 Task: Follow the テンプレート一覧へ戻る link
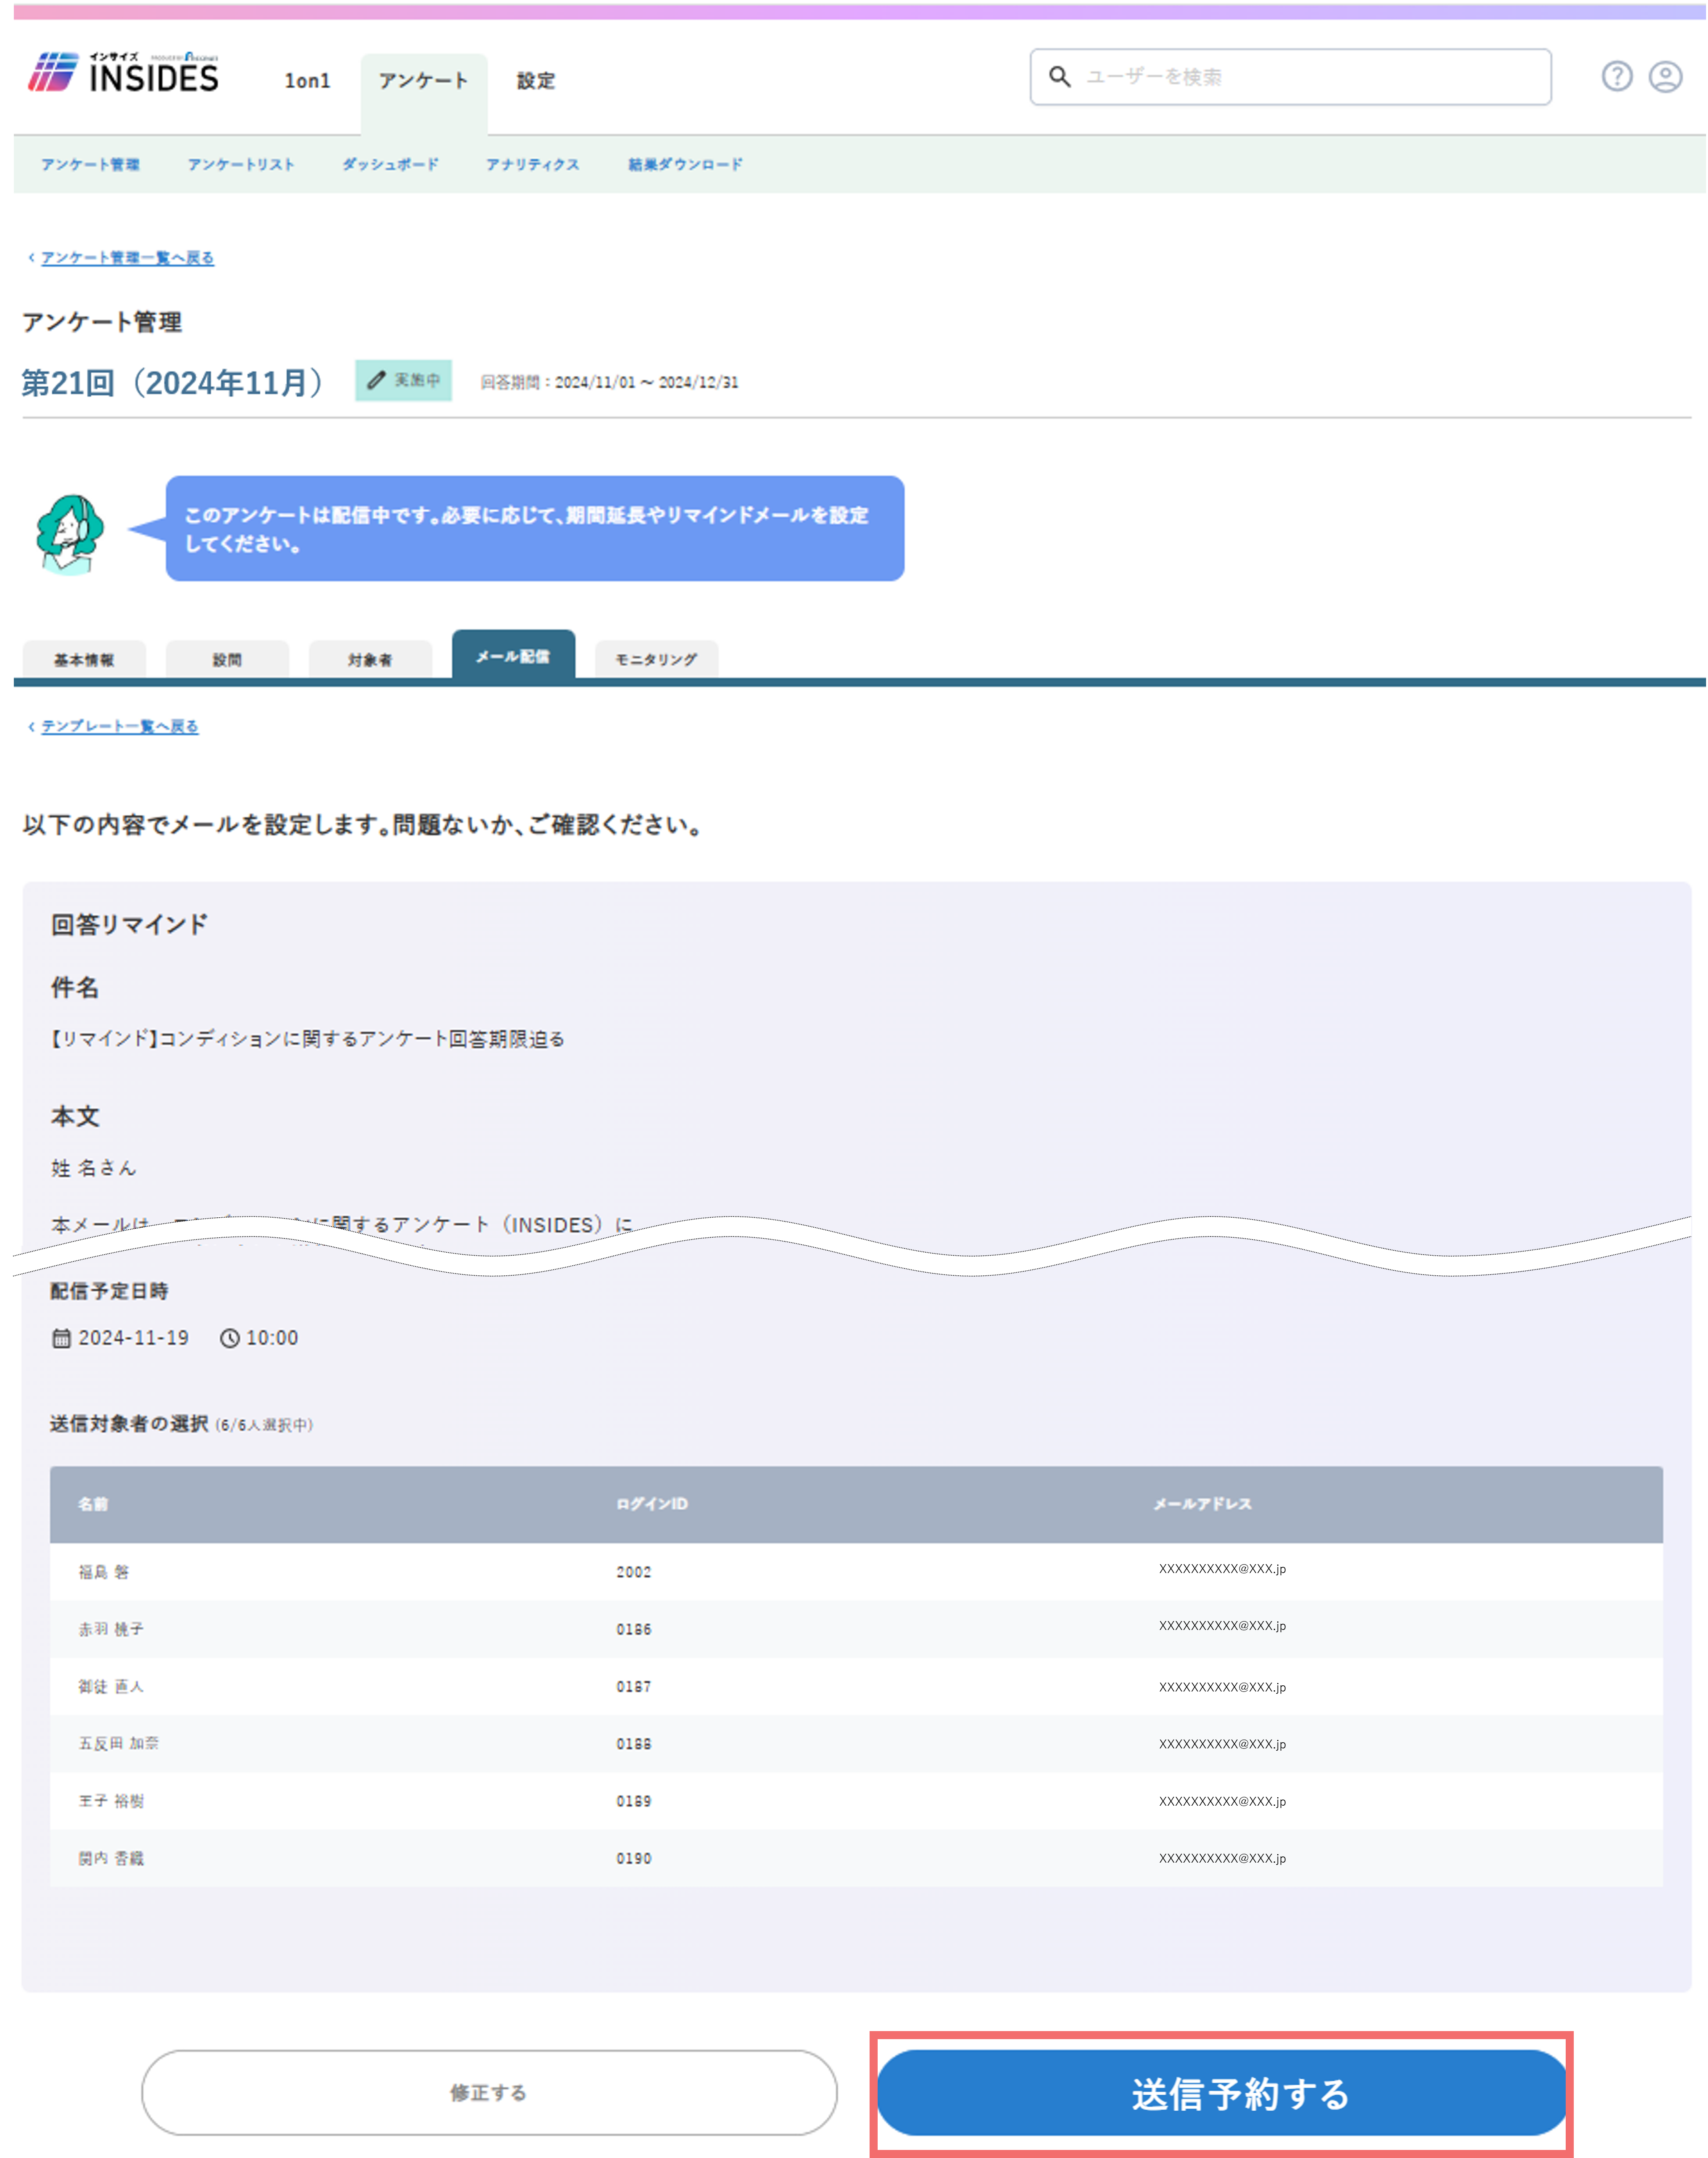[x=120, y=726]
